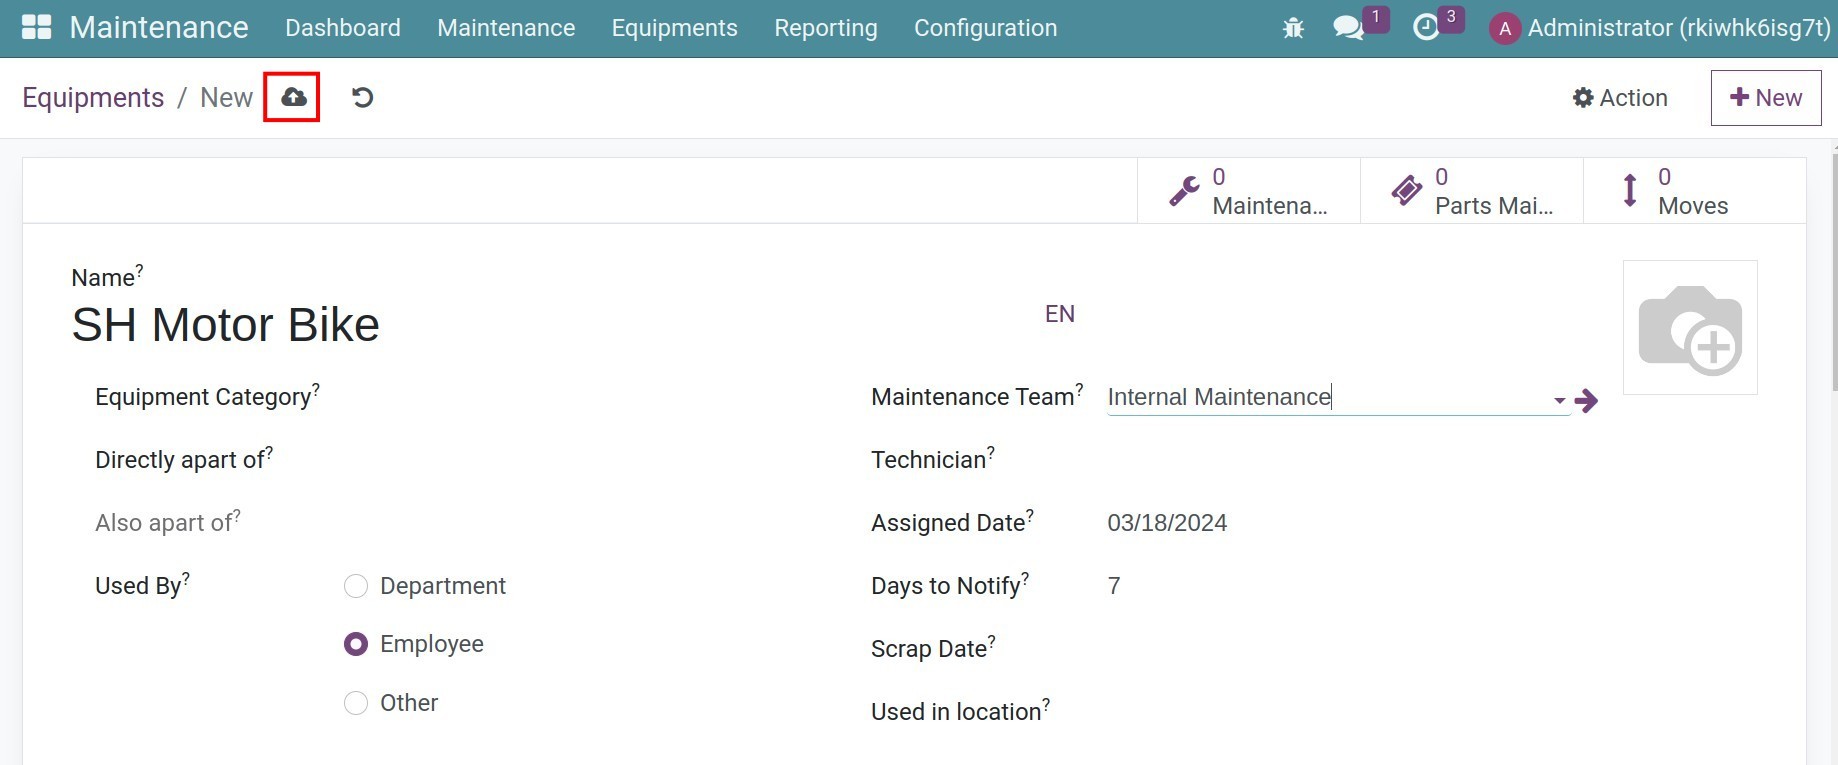Click the vertical scrollbar on the right
1838x765 pixels.
coord(1834,270)
